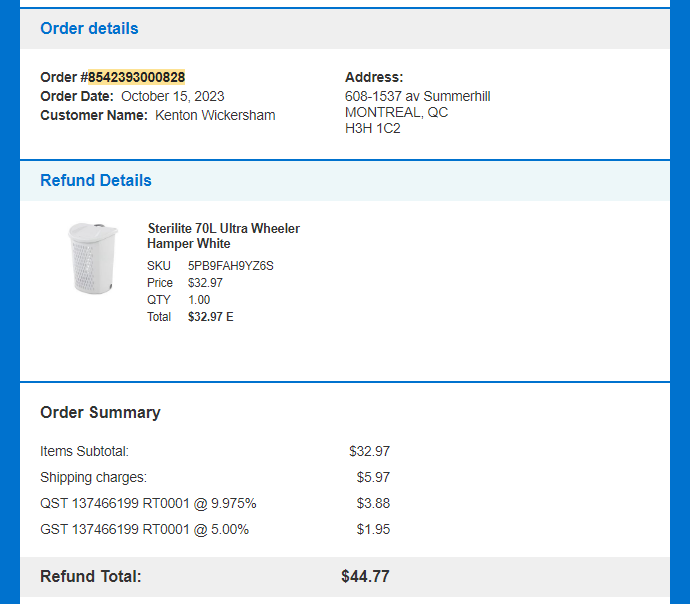
Task: Click the Items Subtotal amount $32.97
Action: (370, 451)
